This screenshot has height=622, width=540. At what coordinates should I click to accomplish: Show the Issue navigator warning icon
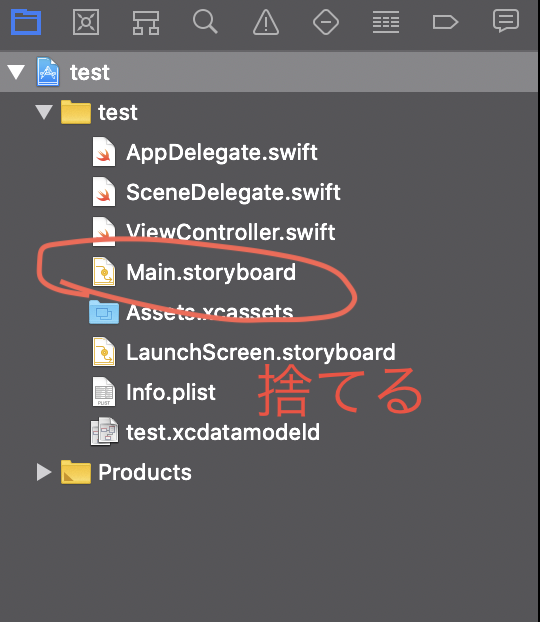pos(266,22)
